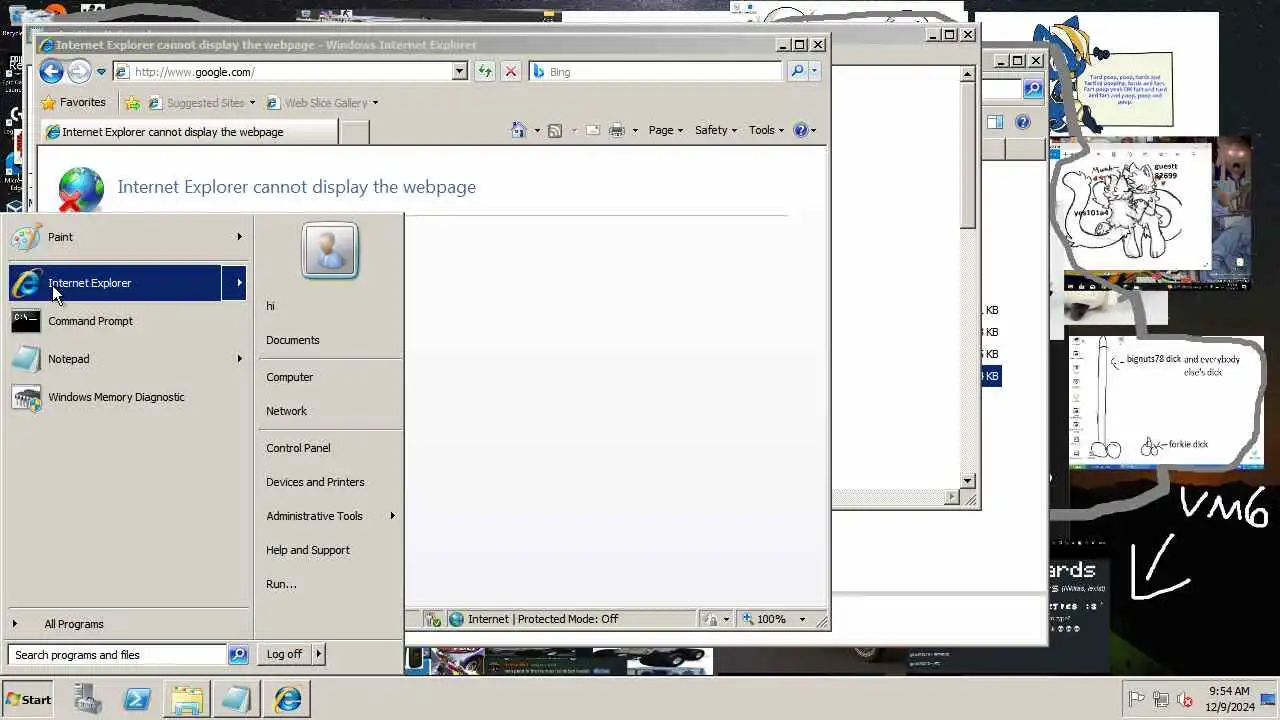Click the Bing search box

(x=655, y=72)
